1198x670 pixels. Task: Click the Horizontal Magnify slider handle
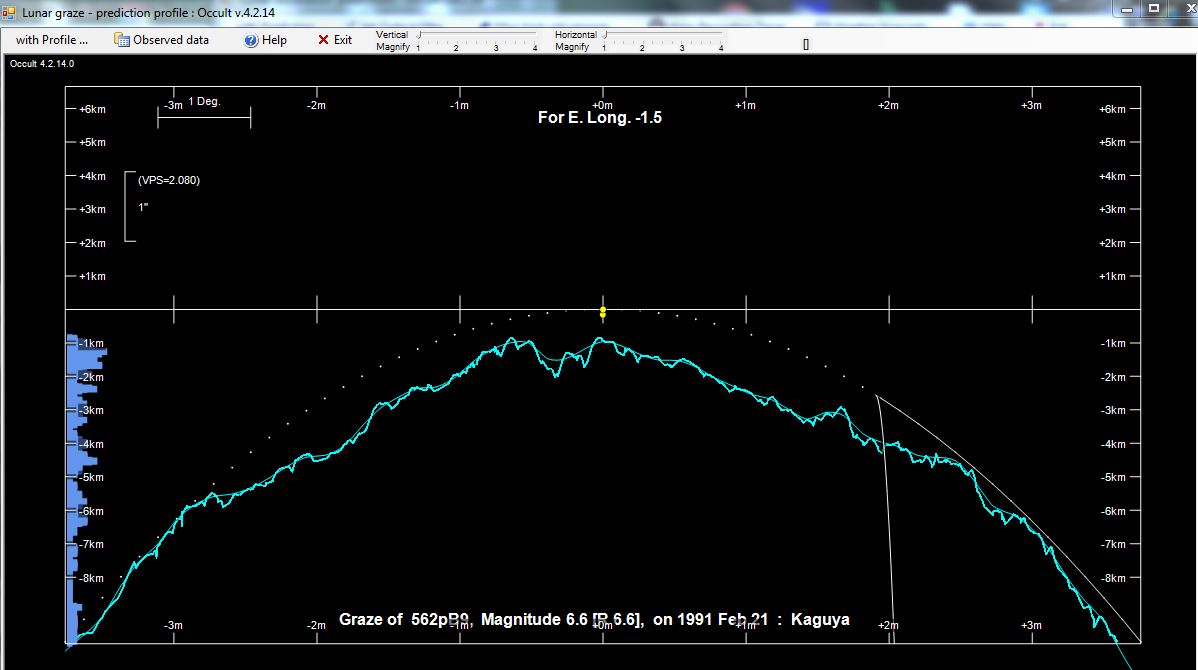click(x=605, y=35)
